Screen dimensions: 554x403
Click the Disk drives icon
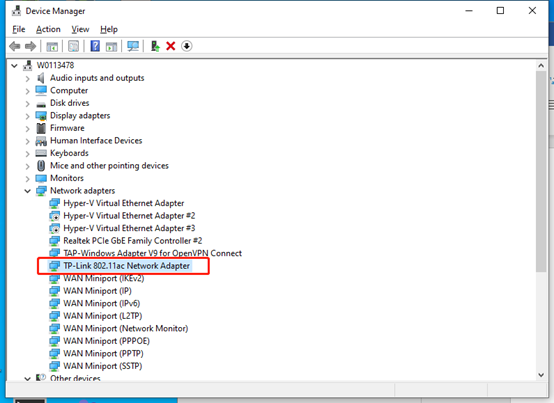pyautogui.click(x=41, y=104)
